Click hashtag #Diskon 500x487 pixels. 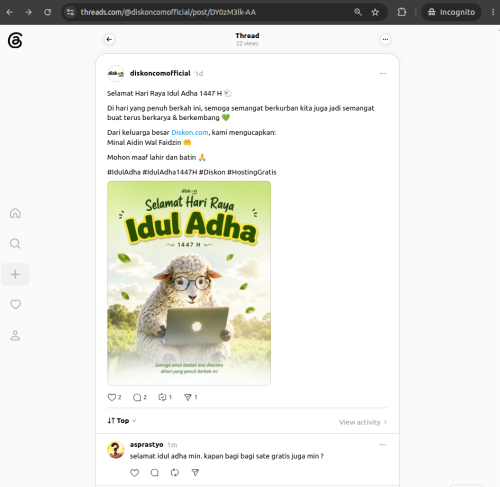click(212, 172)
